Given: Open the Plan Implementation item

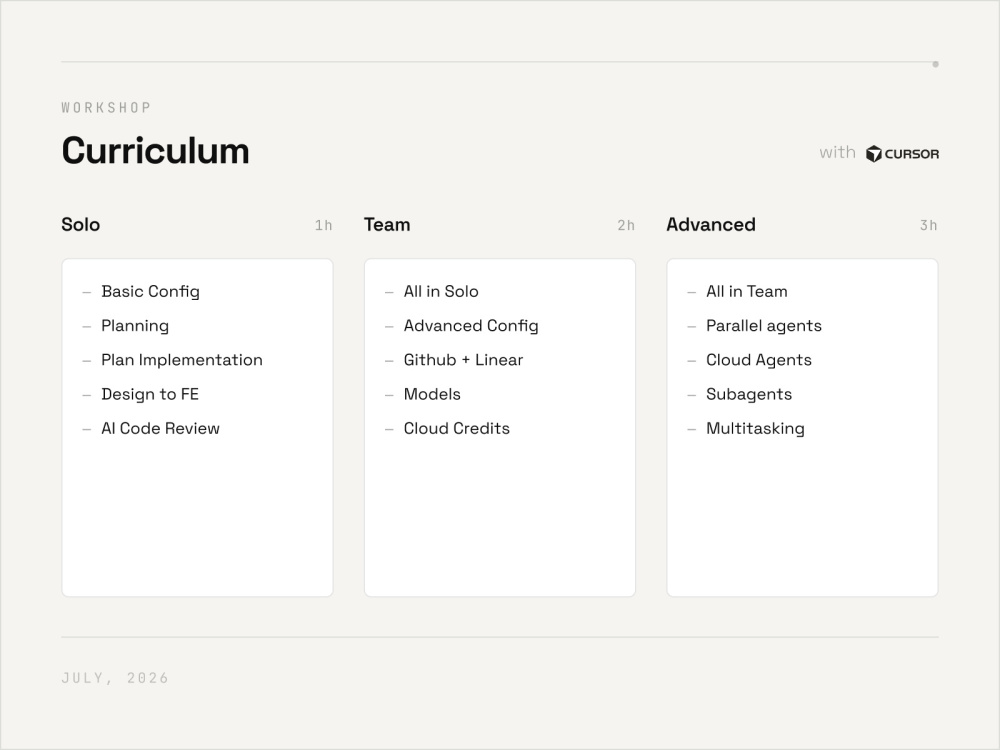Looking at the screenshot, I should click(182, 360).
